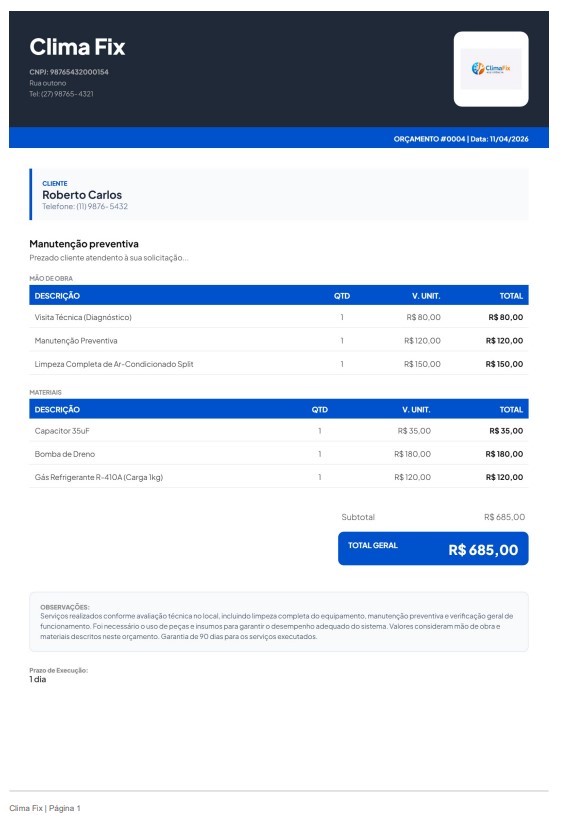Click the OBSERVAÇÕES heading

pyautogui.click(x=65, y=607)
